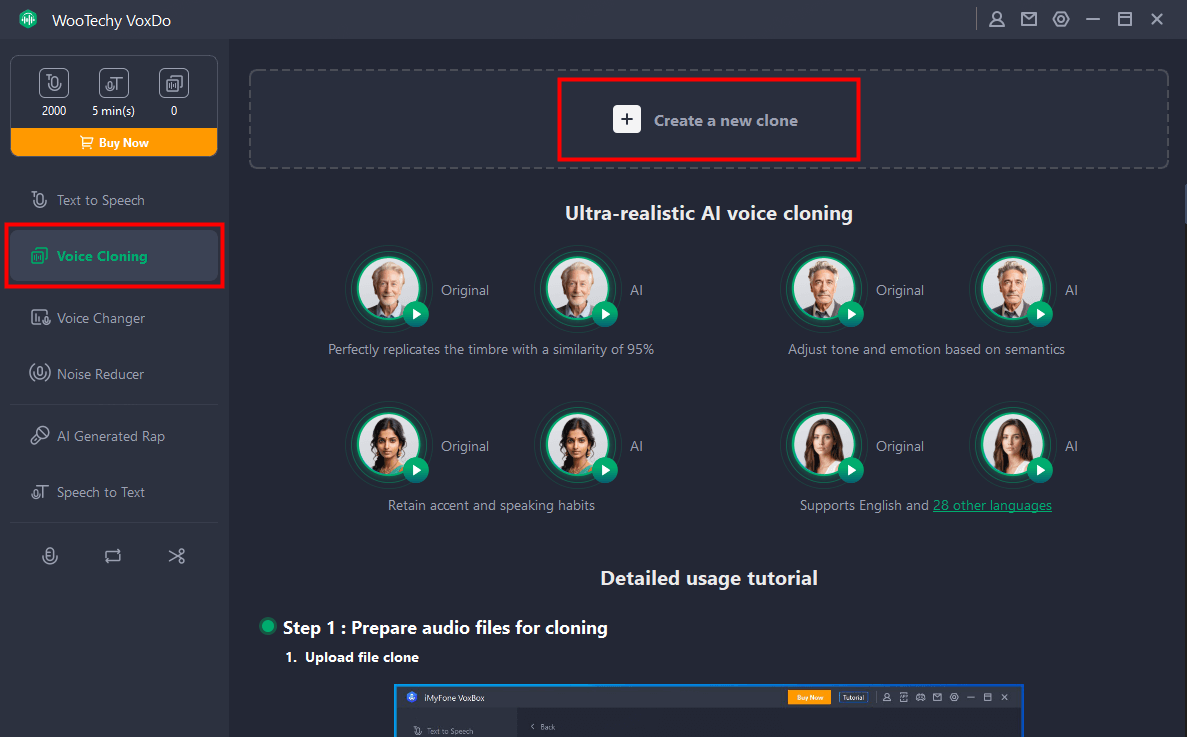Open settings hexagon icon in title bar

pyautogui.click(x=1061, y=19)
